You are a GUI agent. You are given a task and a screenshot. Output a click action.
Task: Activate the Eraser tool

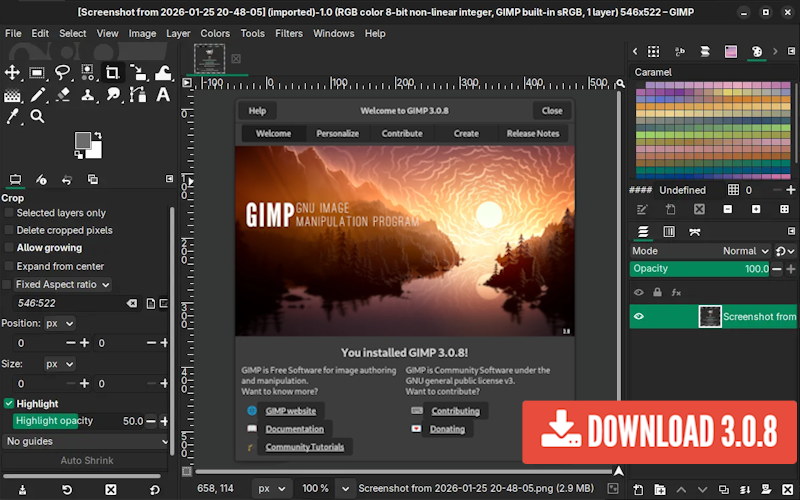click(63, 95)
